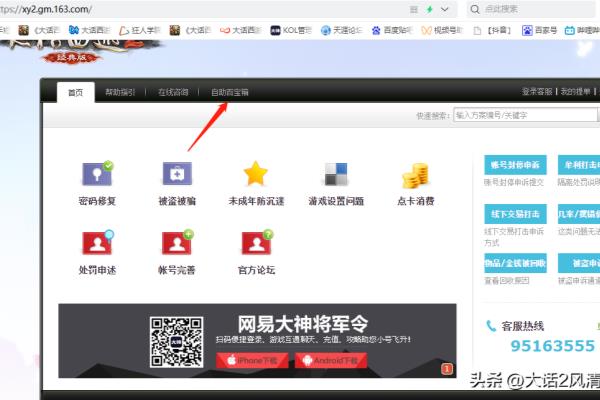Open the 处罚申述 icon

coord(98,243)
